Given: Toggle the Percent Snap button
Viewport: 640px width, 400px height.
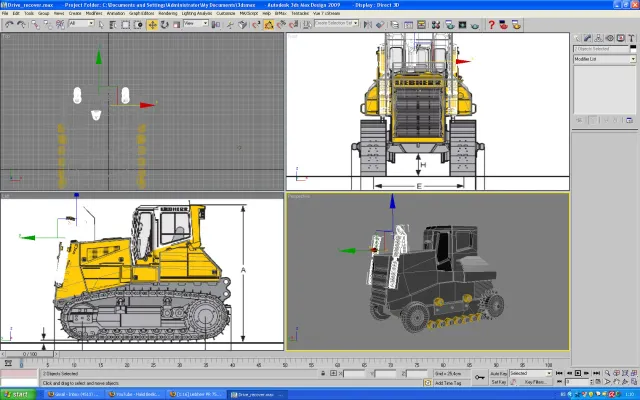Looking at the screenshot, I should (x=281, y=25).
